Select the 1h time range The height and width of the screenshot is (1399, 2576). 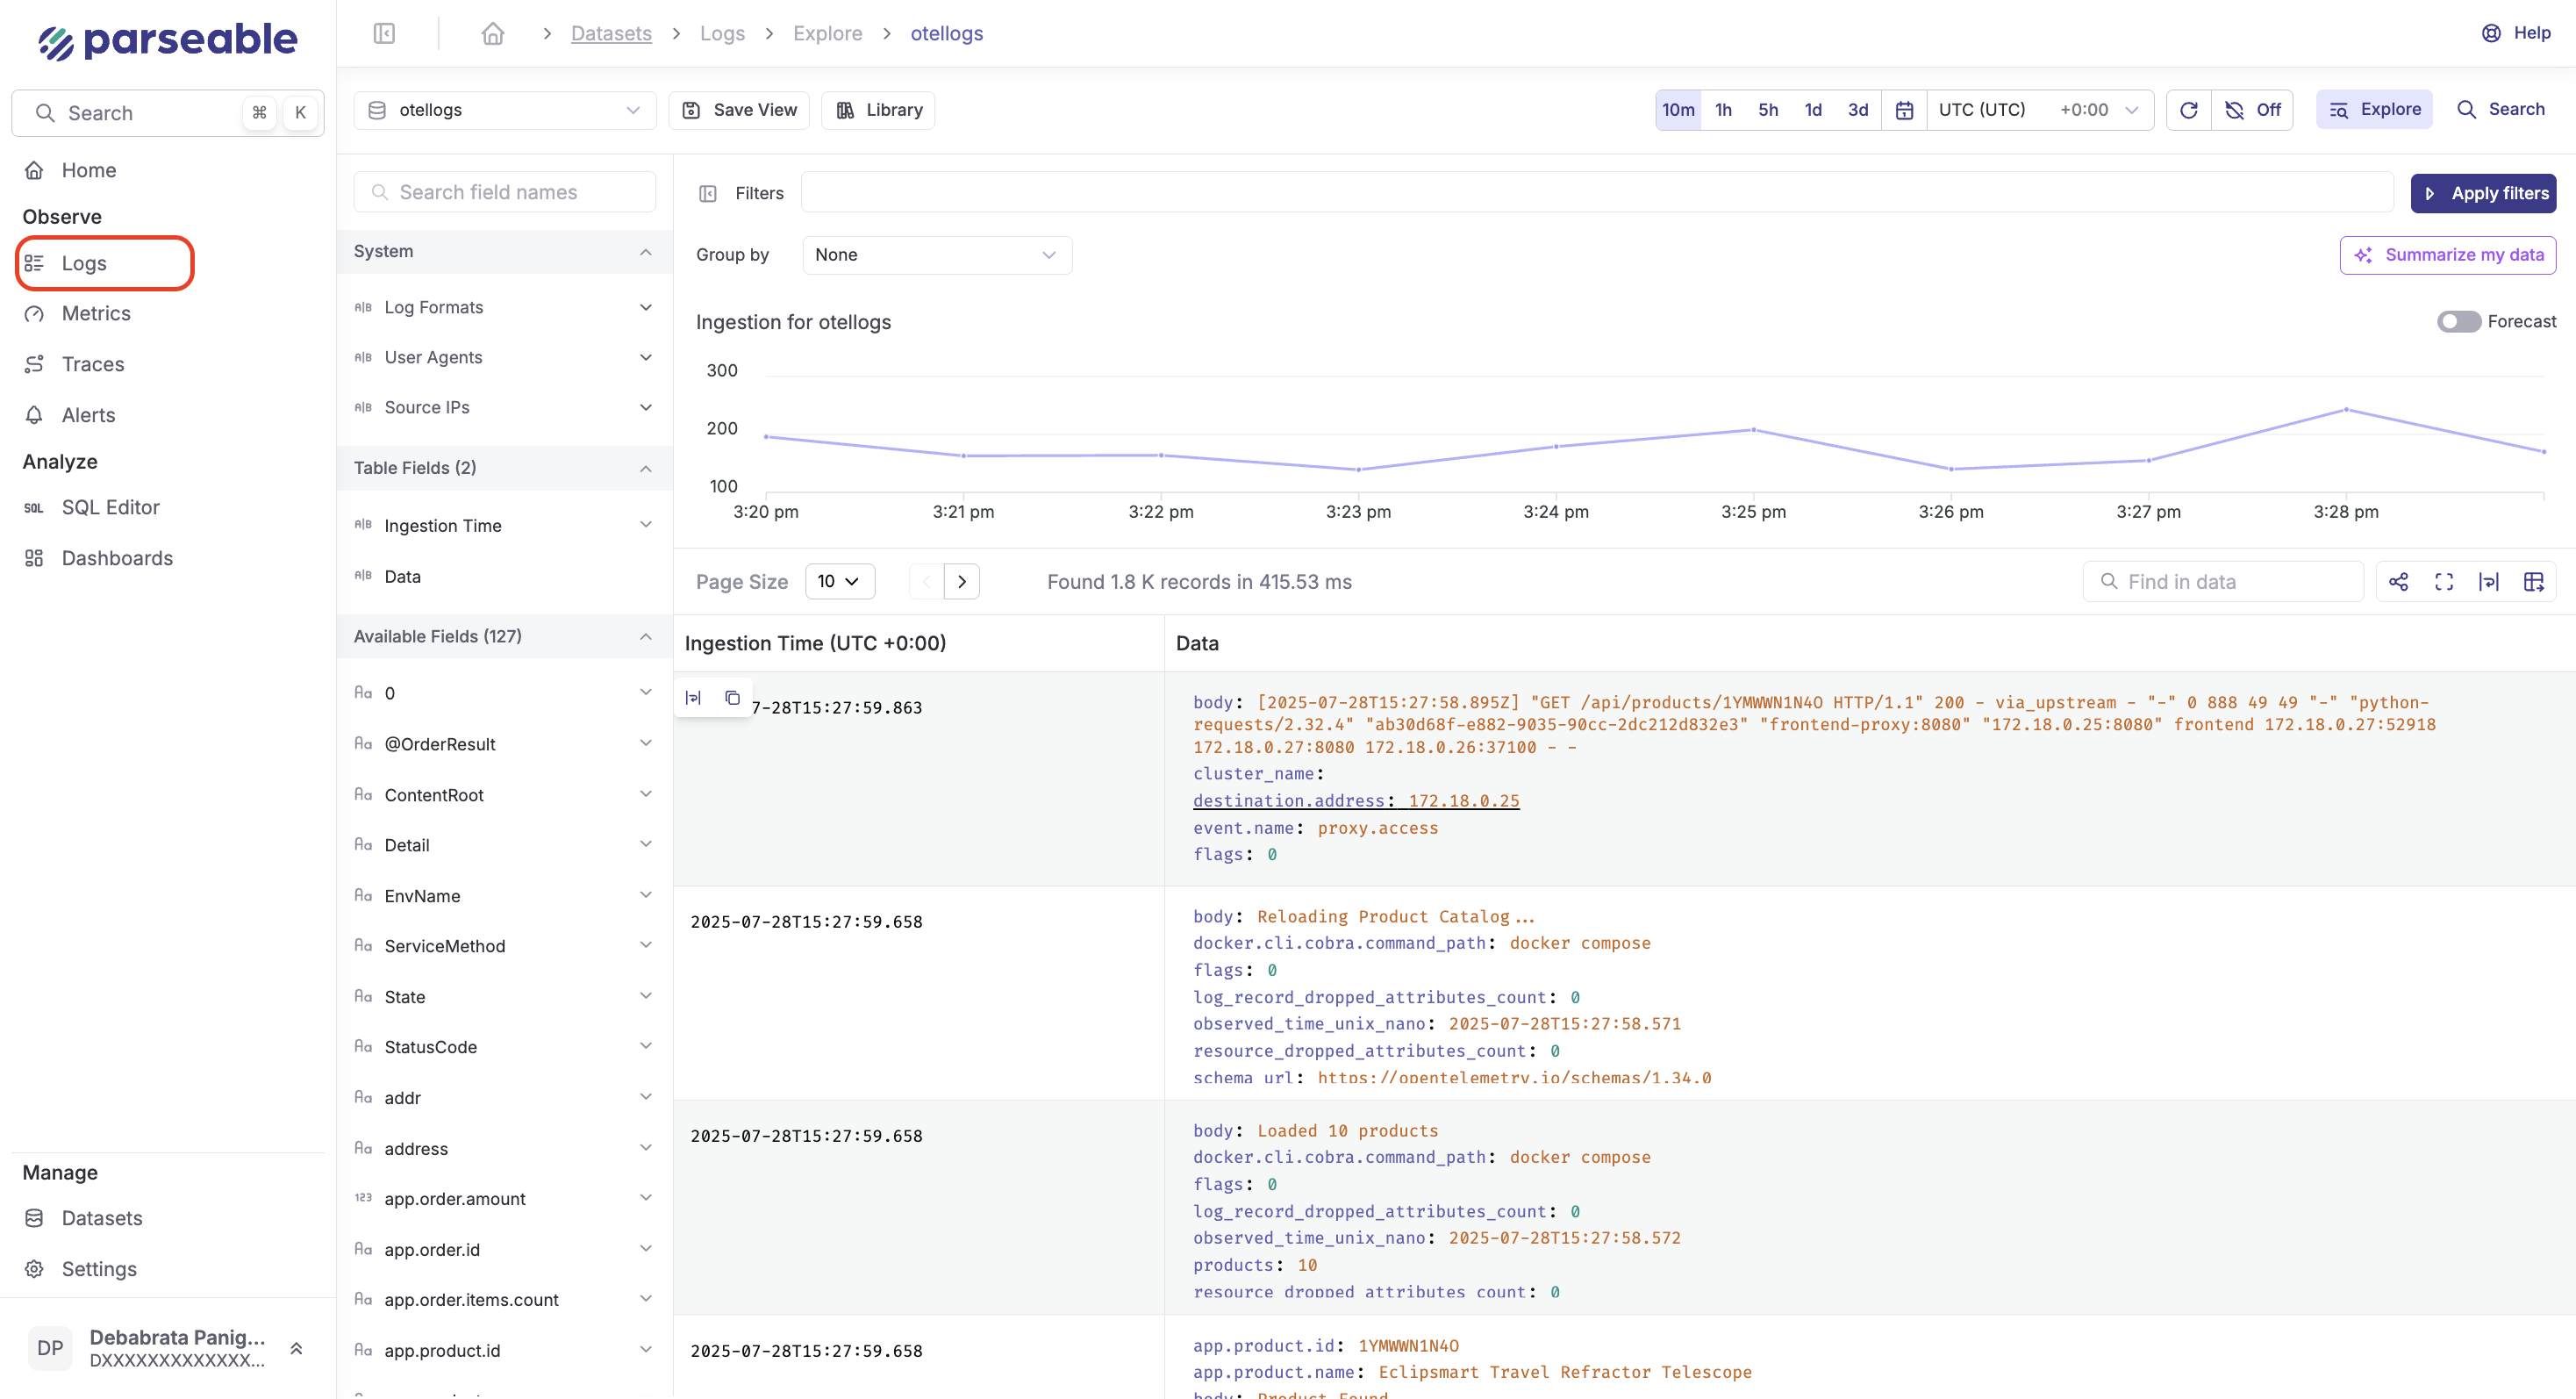click(x=1723, y=110)
